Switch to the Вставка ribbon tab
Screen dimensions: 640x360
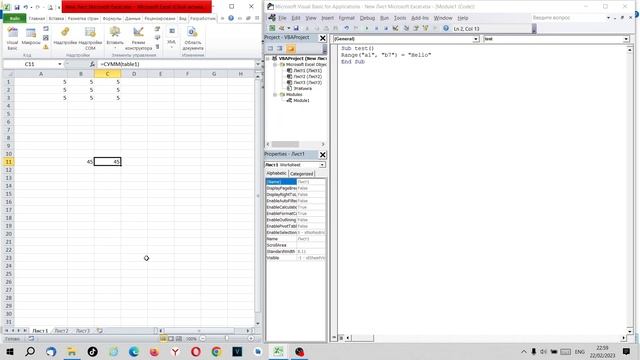click(x=56, y=18)
